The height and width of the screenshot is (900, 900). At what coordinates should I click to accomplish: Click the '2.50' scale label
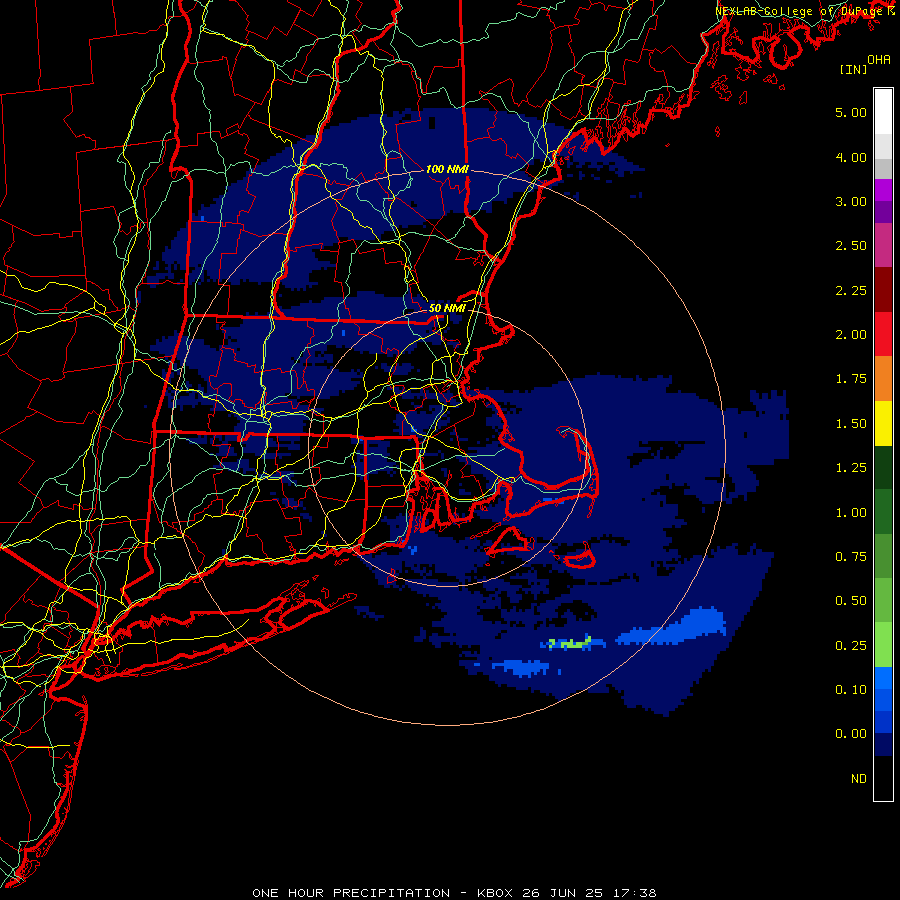coord(851,246)
